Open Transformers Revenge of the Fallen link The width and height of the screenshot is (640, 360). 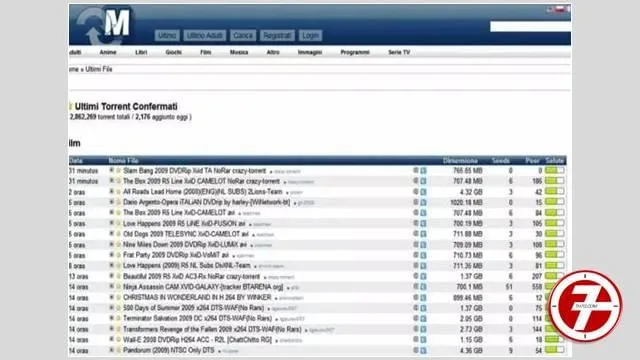point(212,329)
